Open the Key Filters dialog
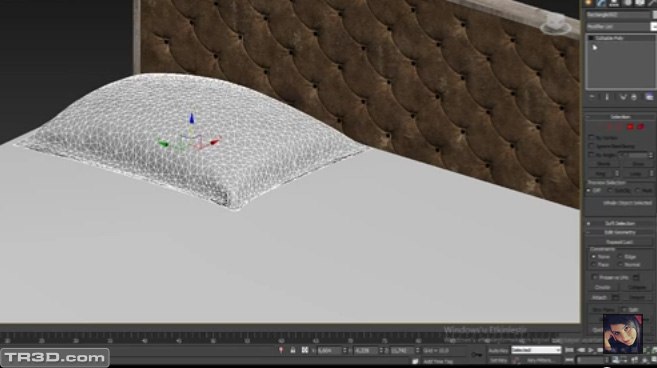Viewport: 657px width, 368px height. click(540, 360)
